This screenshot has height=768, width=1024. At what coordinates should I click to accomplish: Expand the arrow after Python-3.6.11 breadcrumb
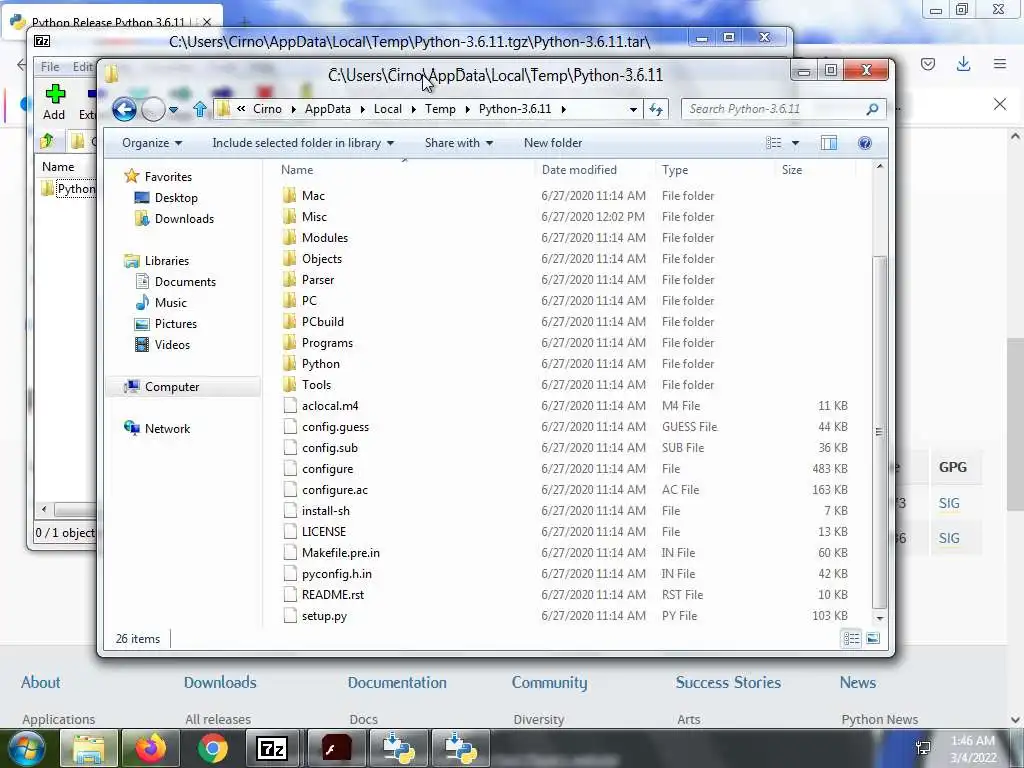click(563, 109)
